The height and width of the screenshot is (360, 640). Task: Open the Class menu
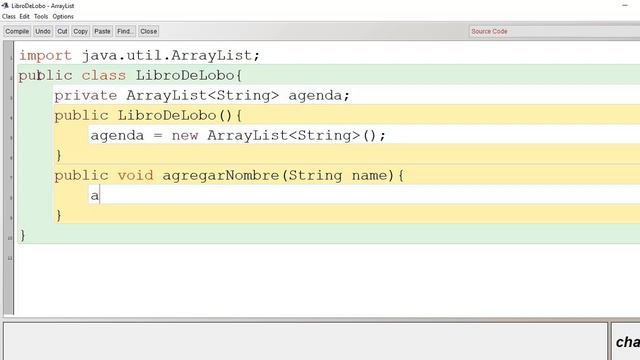click(9, 16)
